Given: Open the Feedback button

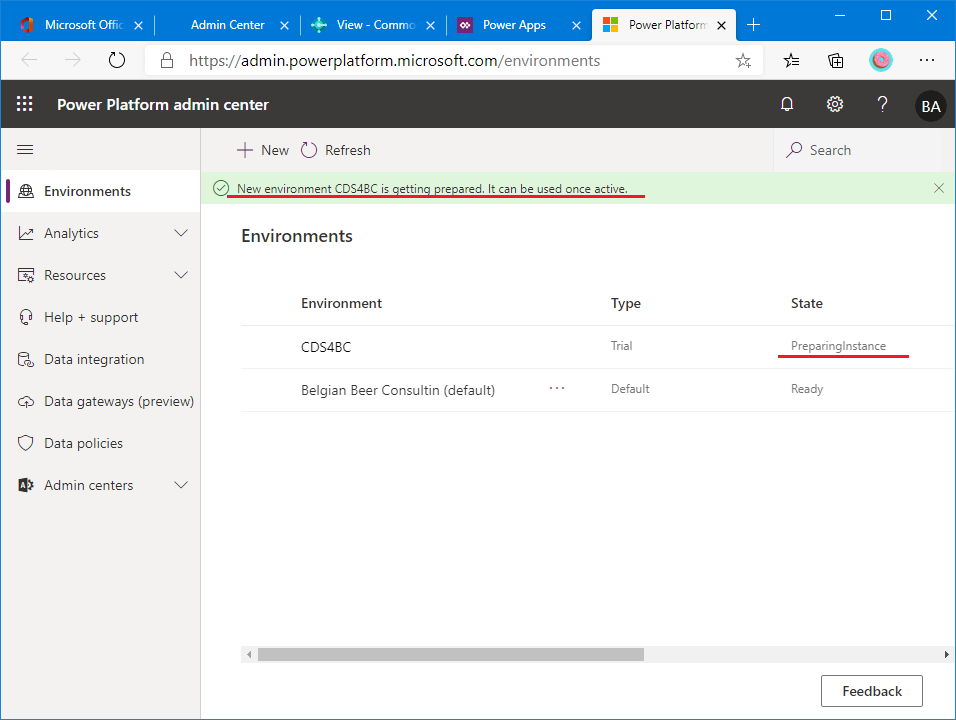Looking at the screenshot, I should [x=871, y=691].
